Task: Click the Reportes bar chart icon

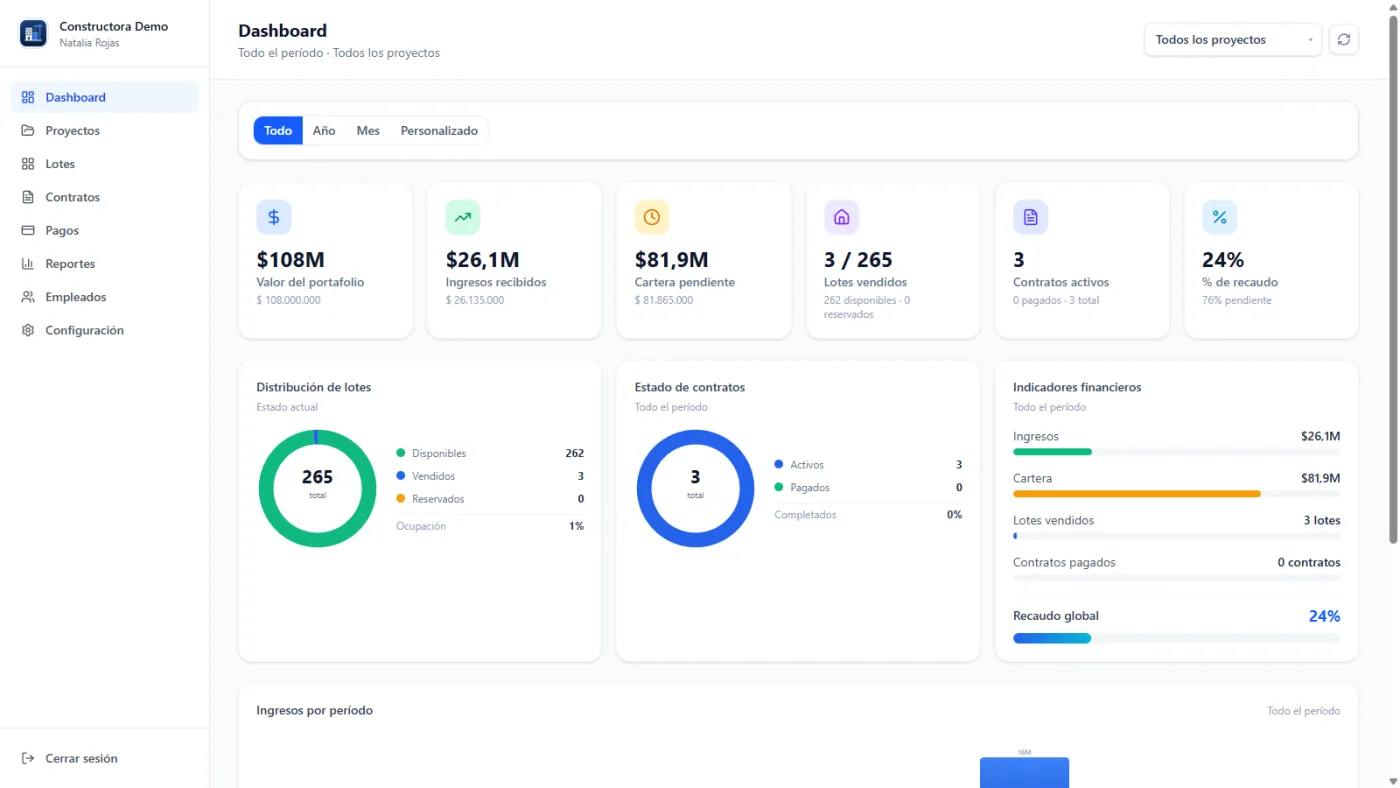Action: click(28, 264)
